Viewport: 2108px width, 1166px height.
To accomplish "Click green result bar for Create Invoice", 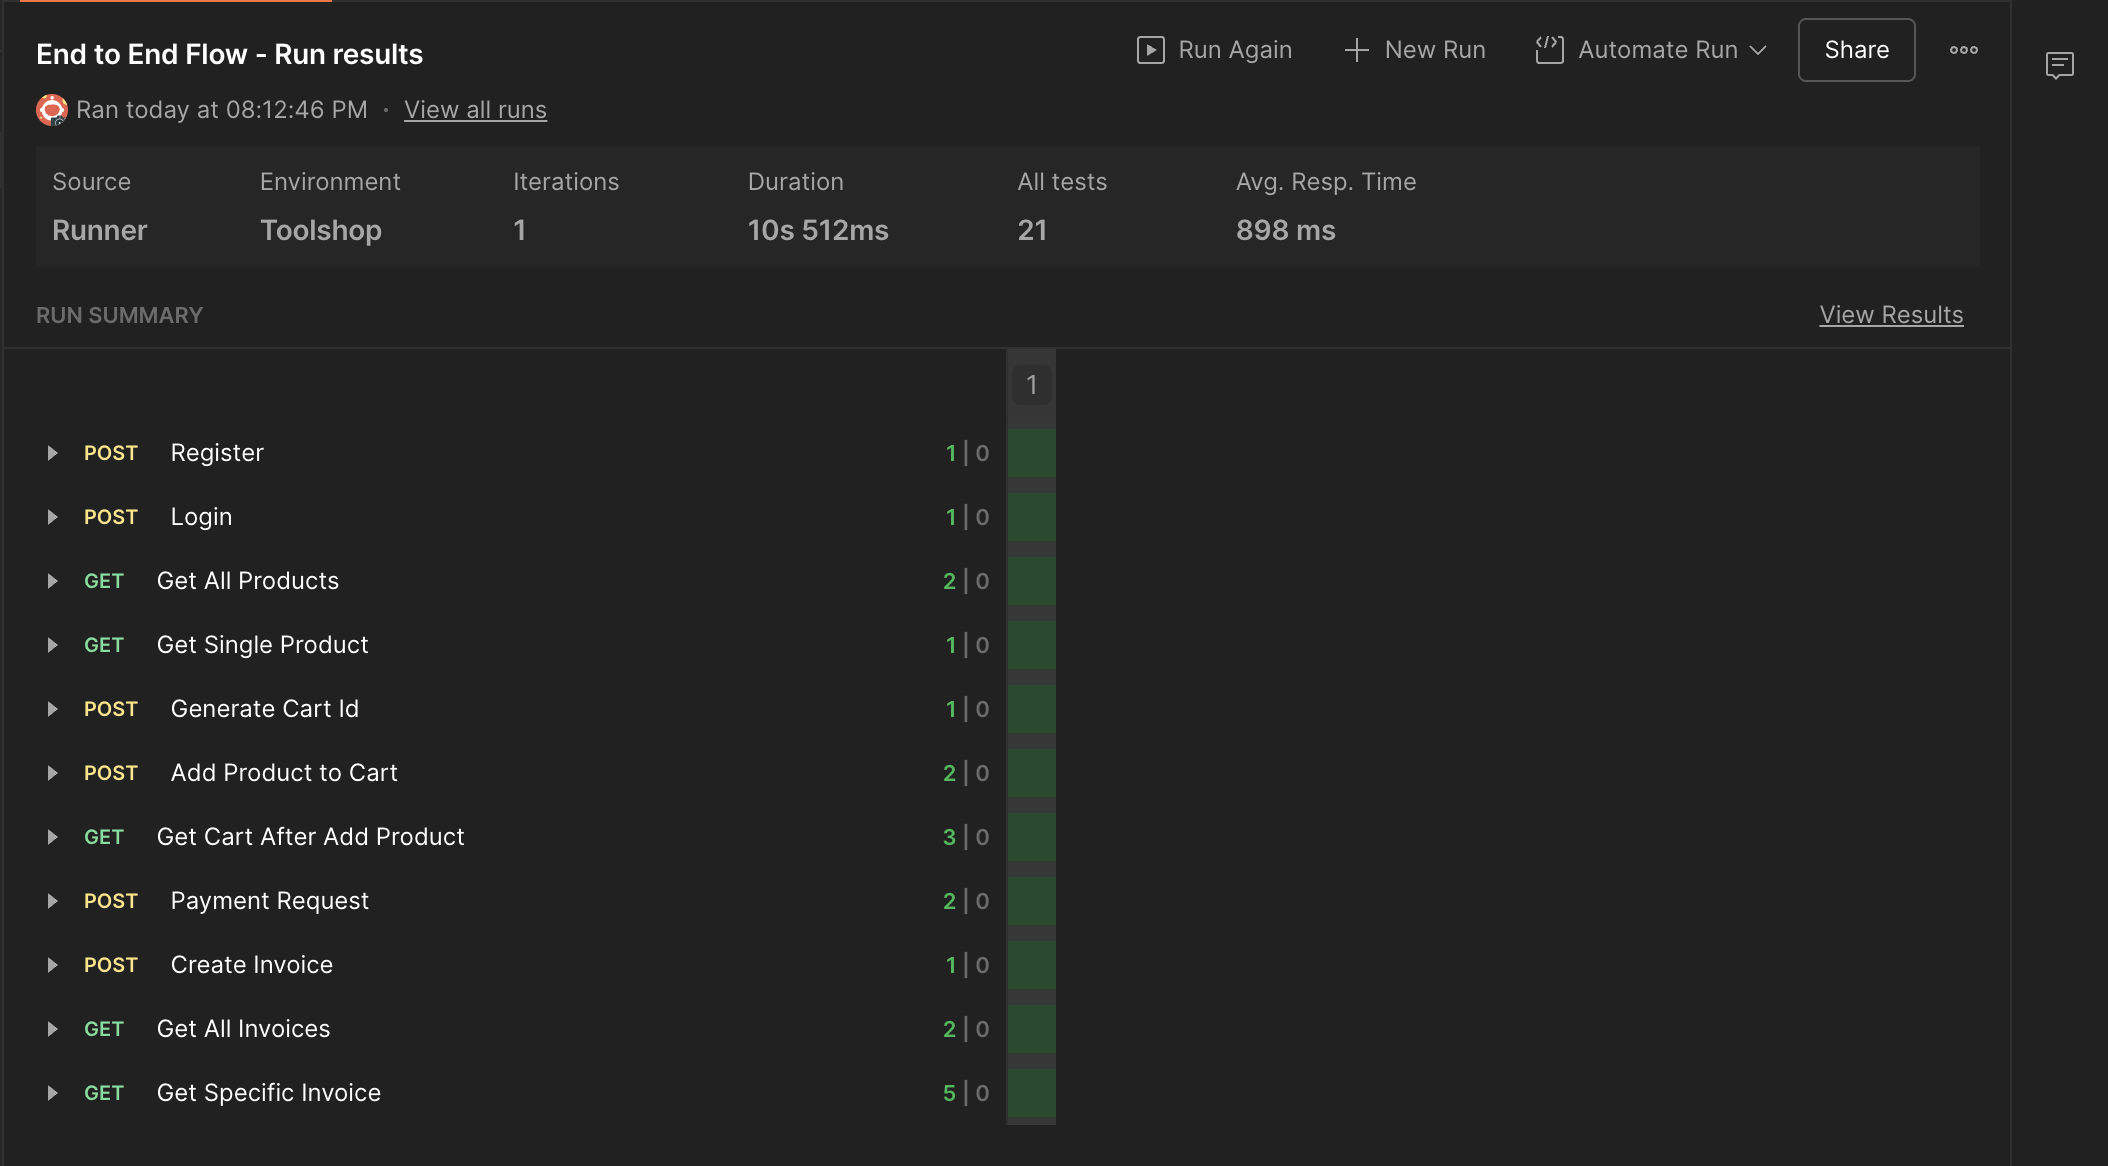I will 1031,965.
